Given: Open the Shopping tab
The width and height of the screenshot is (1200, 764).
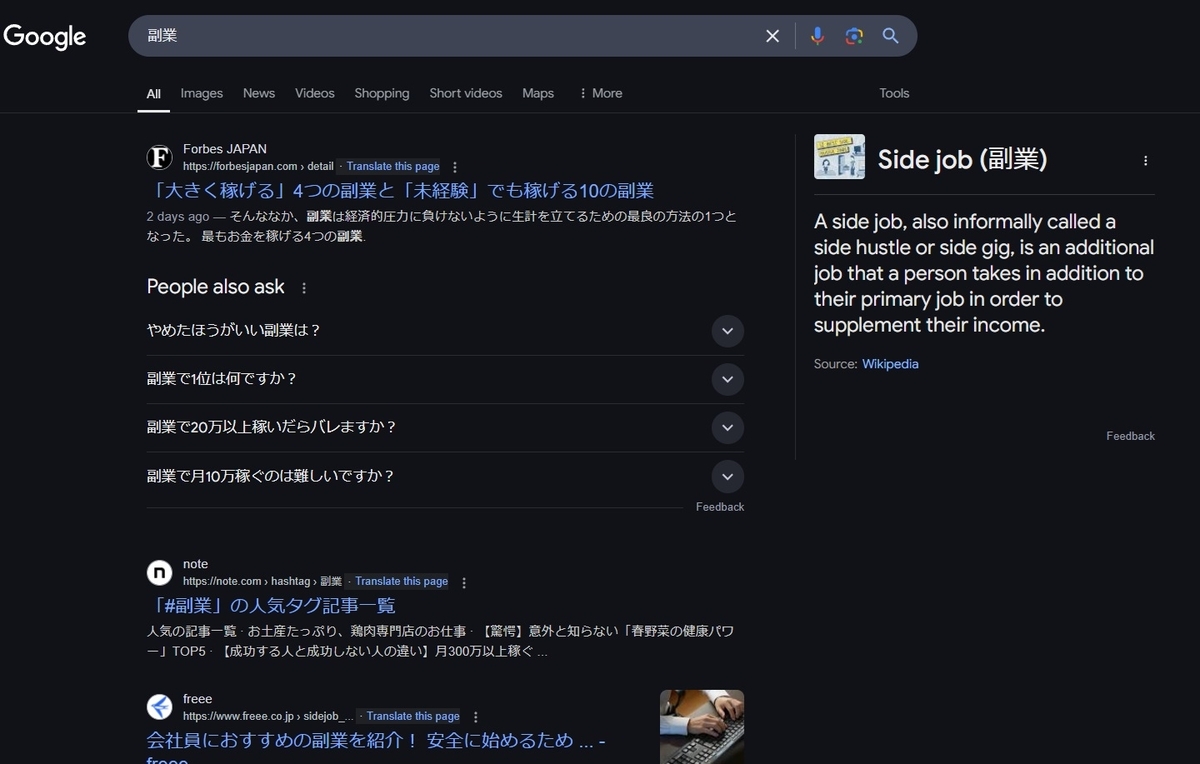Looking at the screenshot, I should [x=382, y=93].
